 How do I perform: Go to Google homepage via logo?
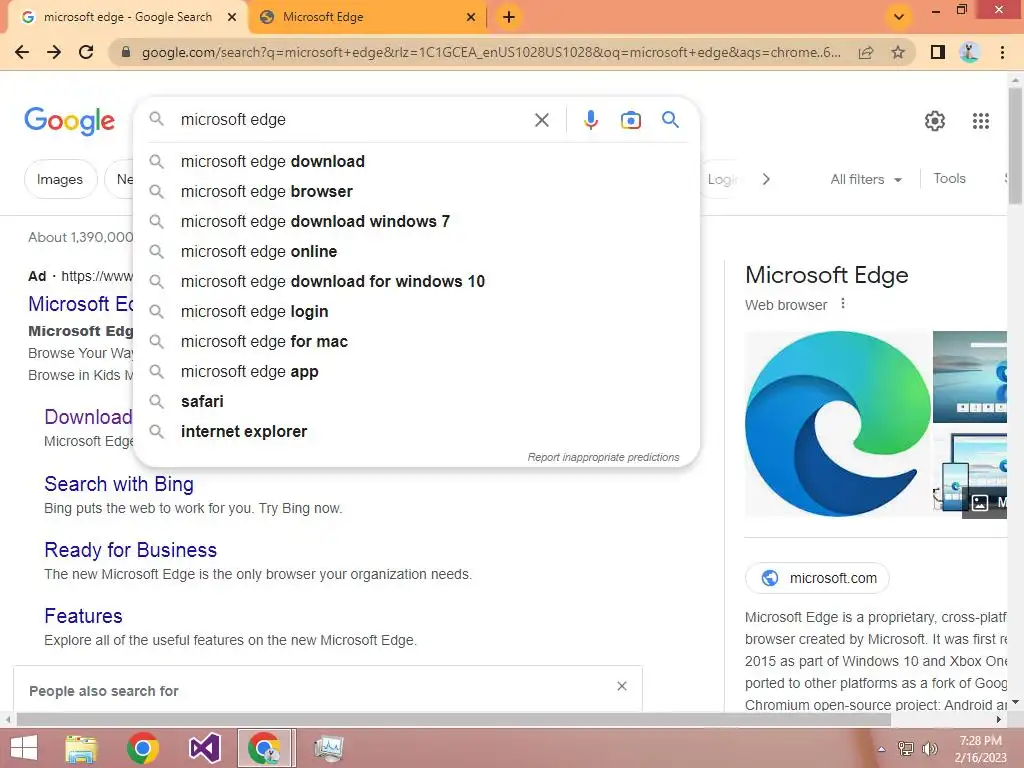(69, 121)
